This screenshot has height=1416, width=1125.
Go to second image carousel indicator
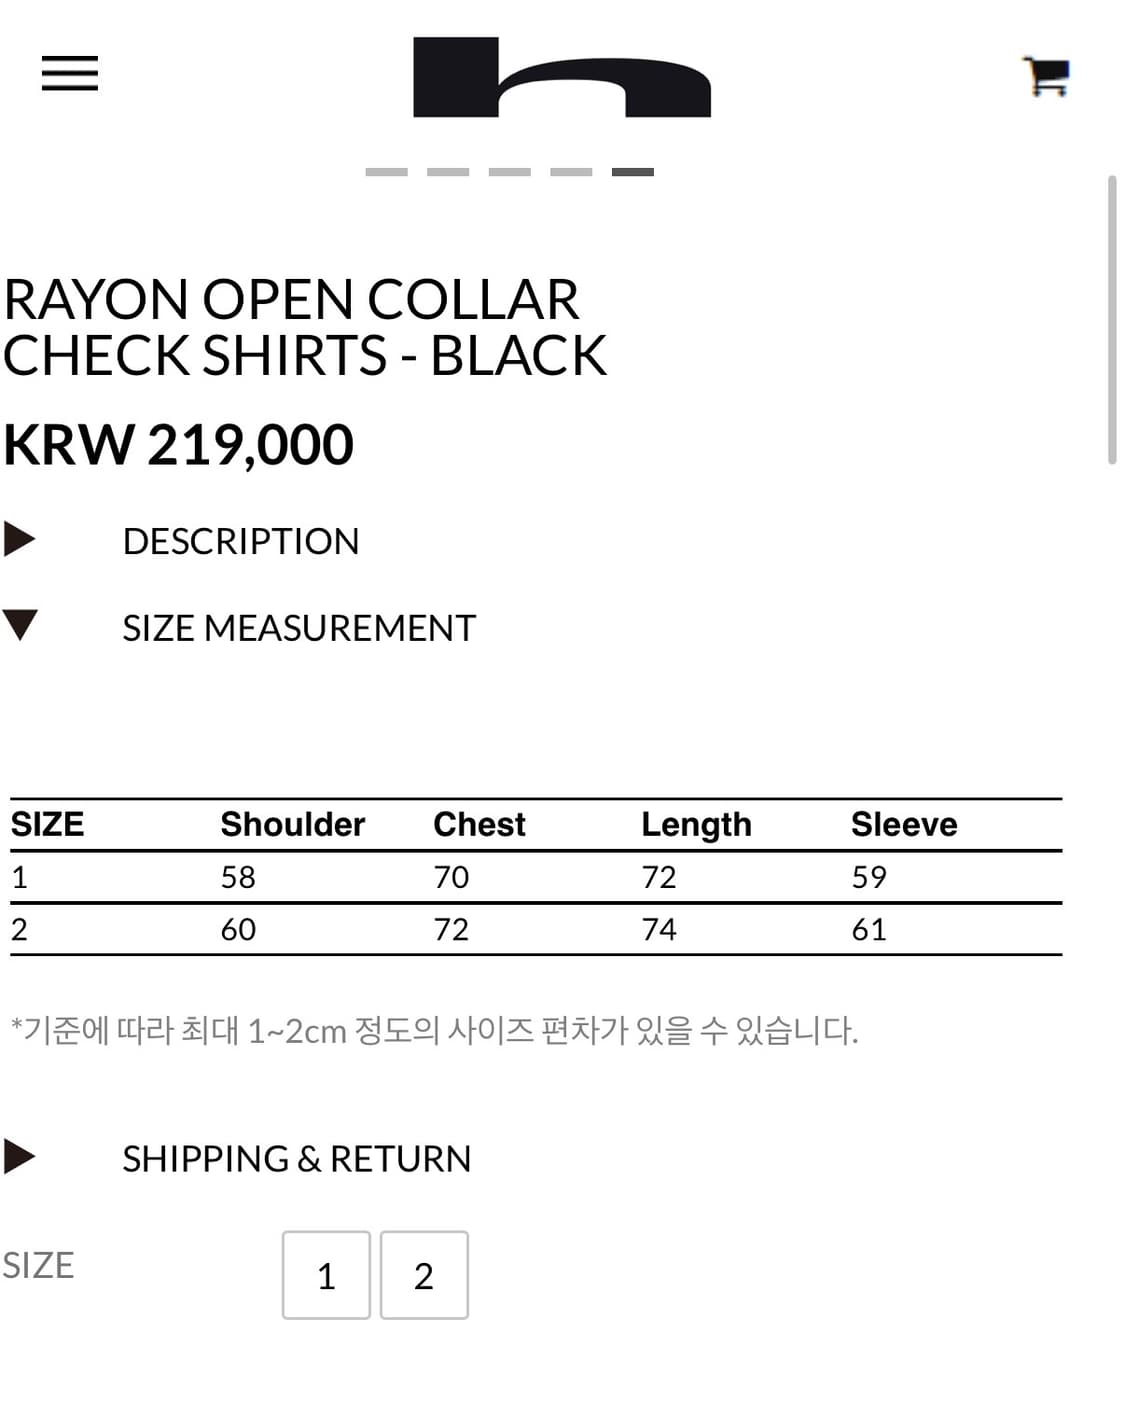pos(448,172)
